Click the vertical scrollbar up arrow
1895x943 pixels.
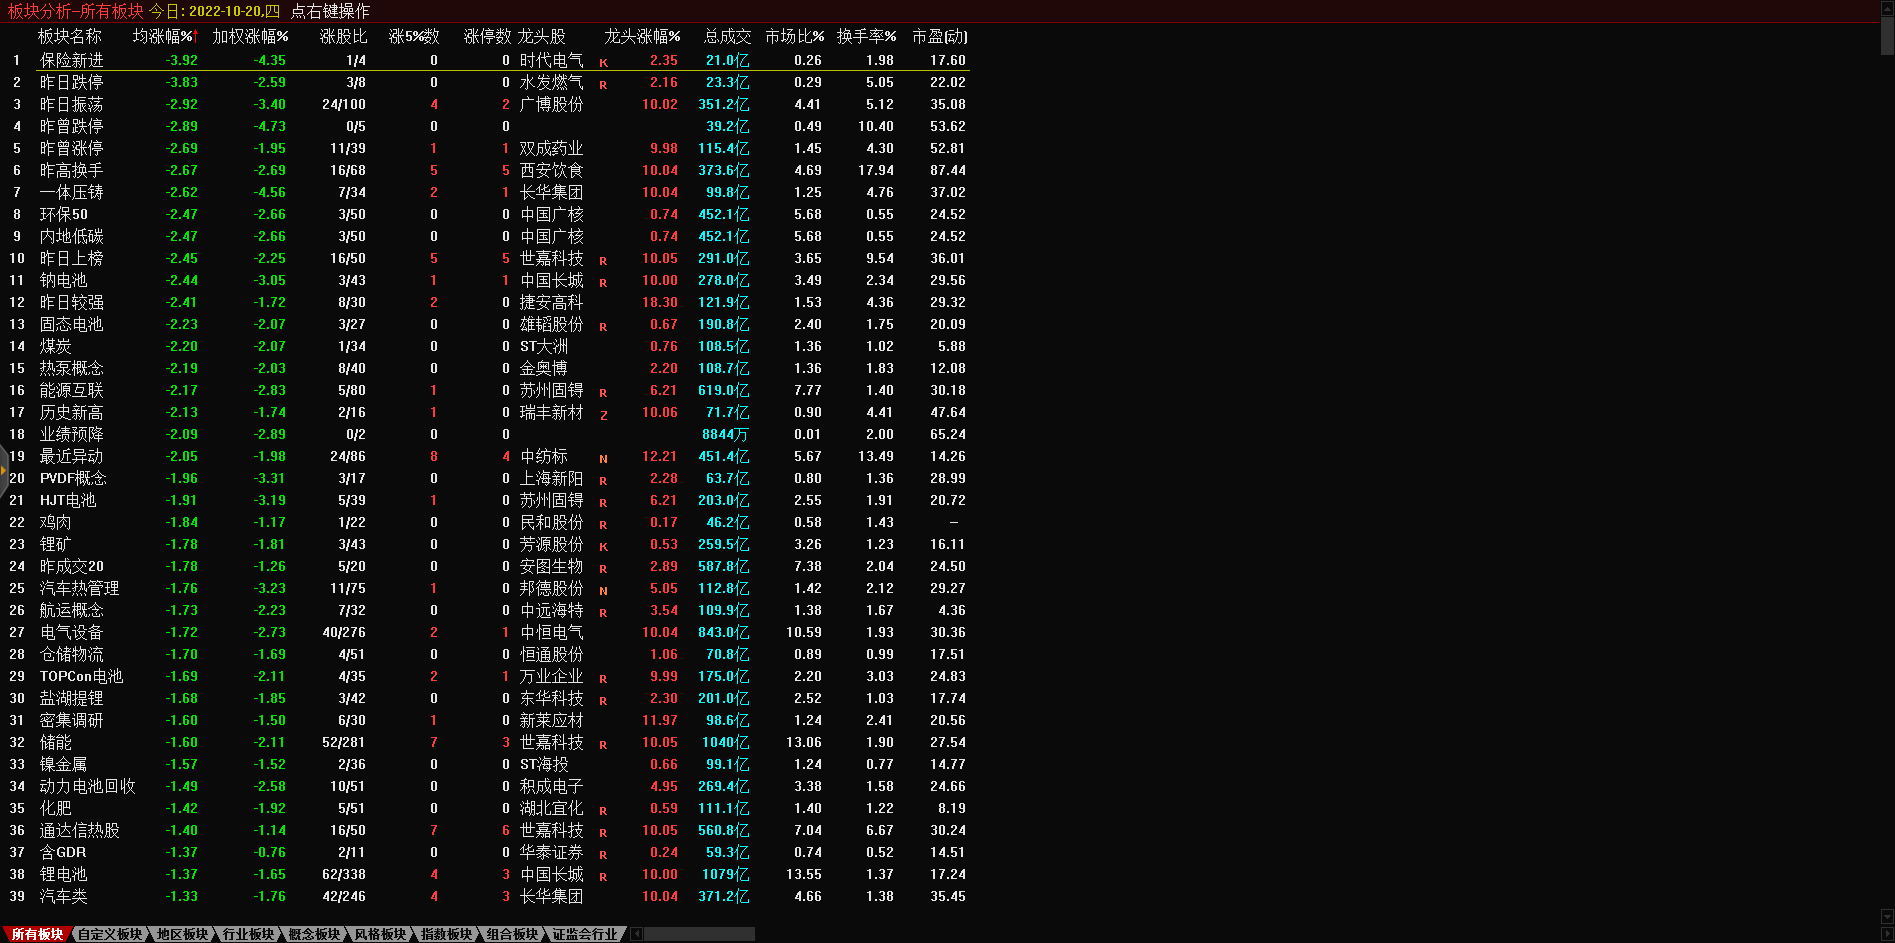[x=1887, y=9]
